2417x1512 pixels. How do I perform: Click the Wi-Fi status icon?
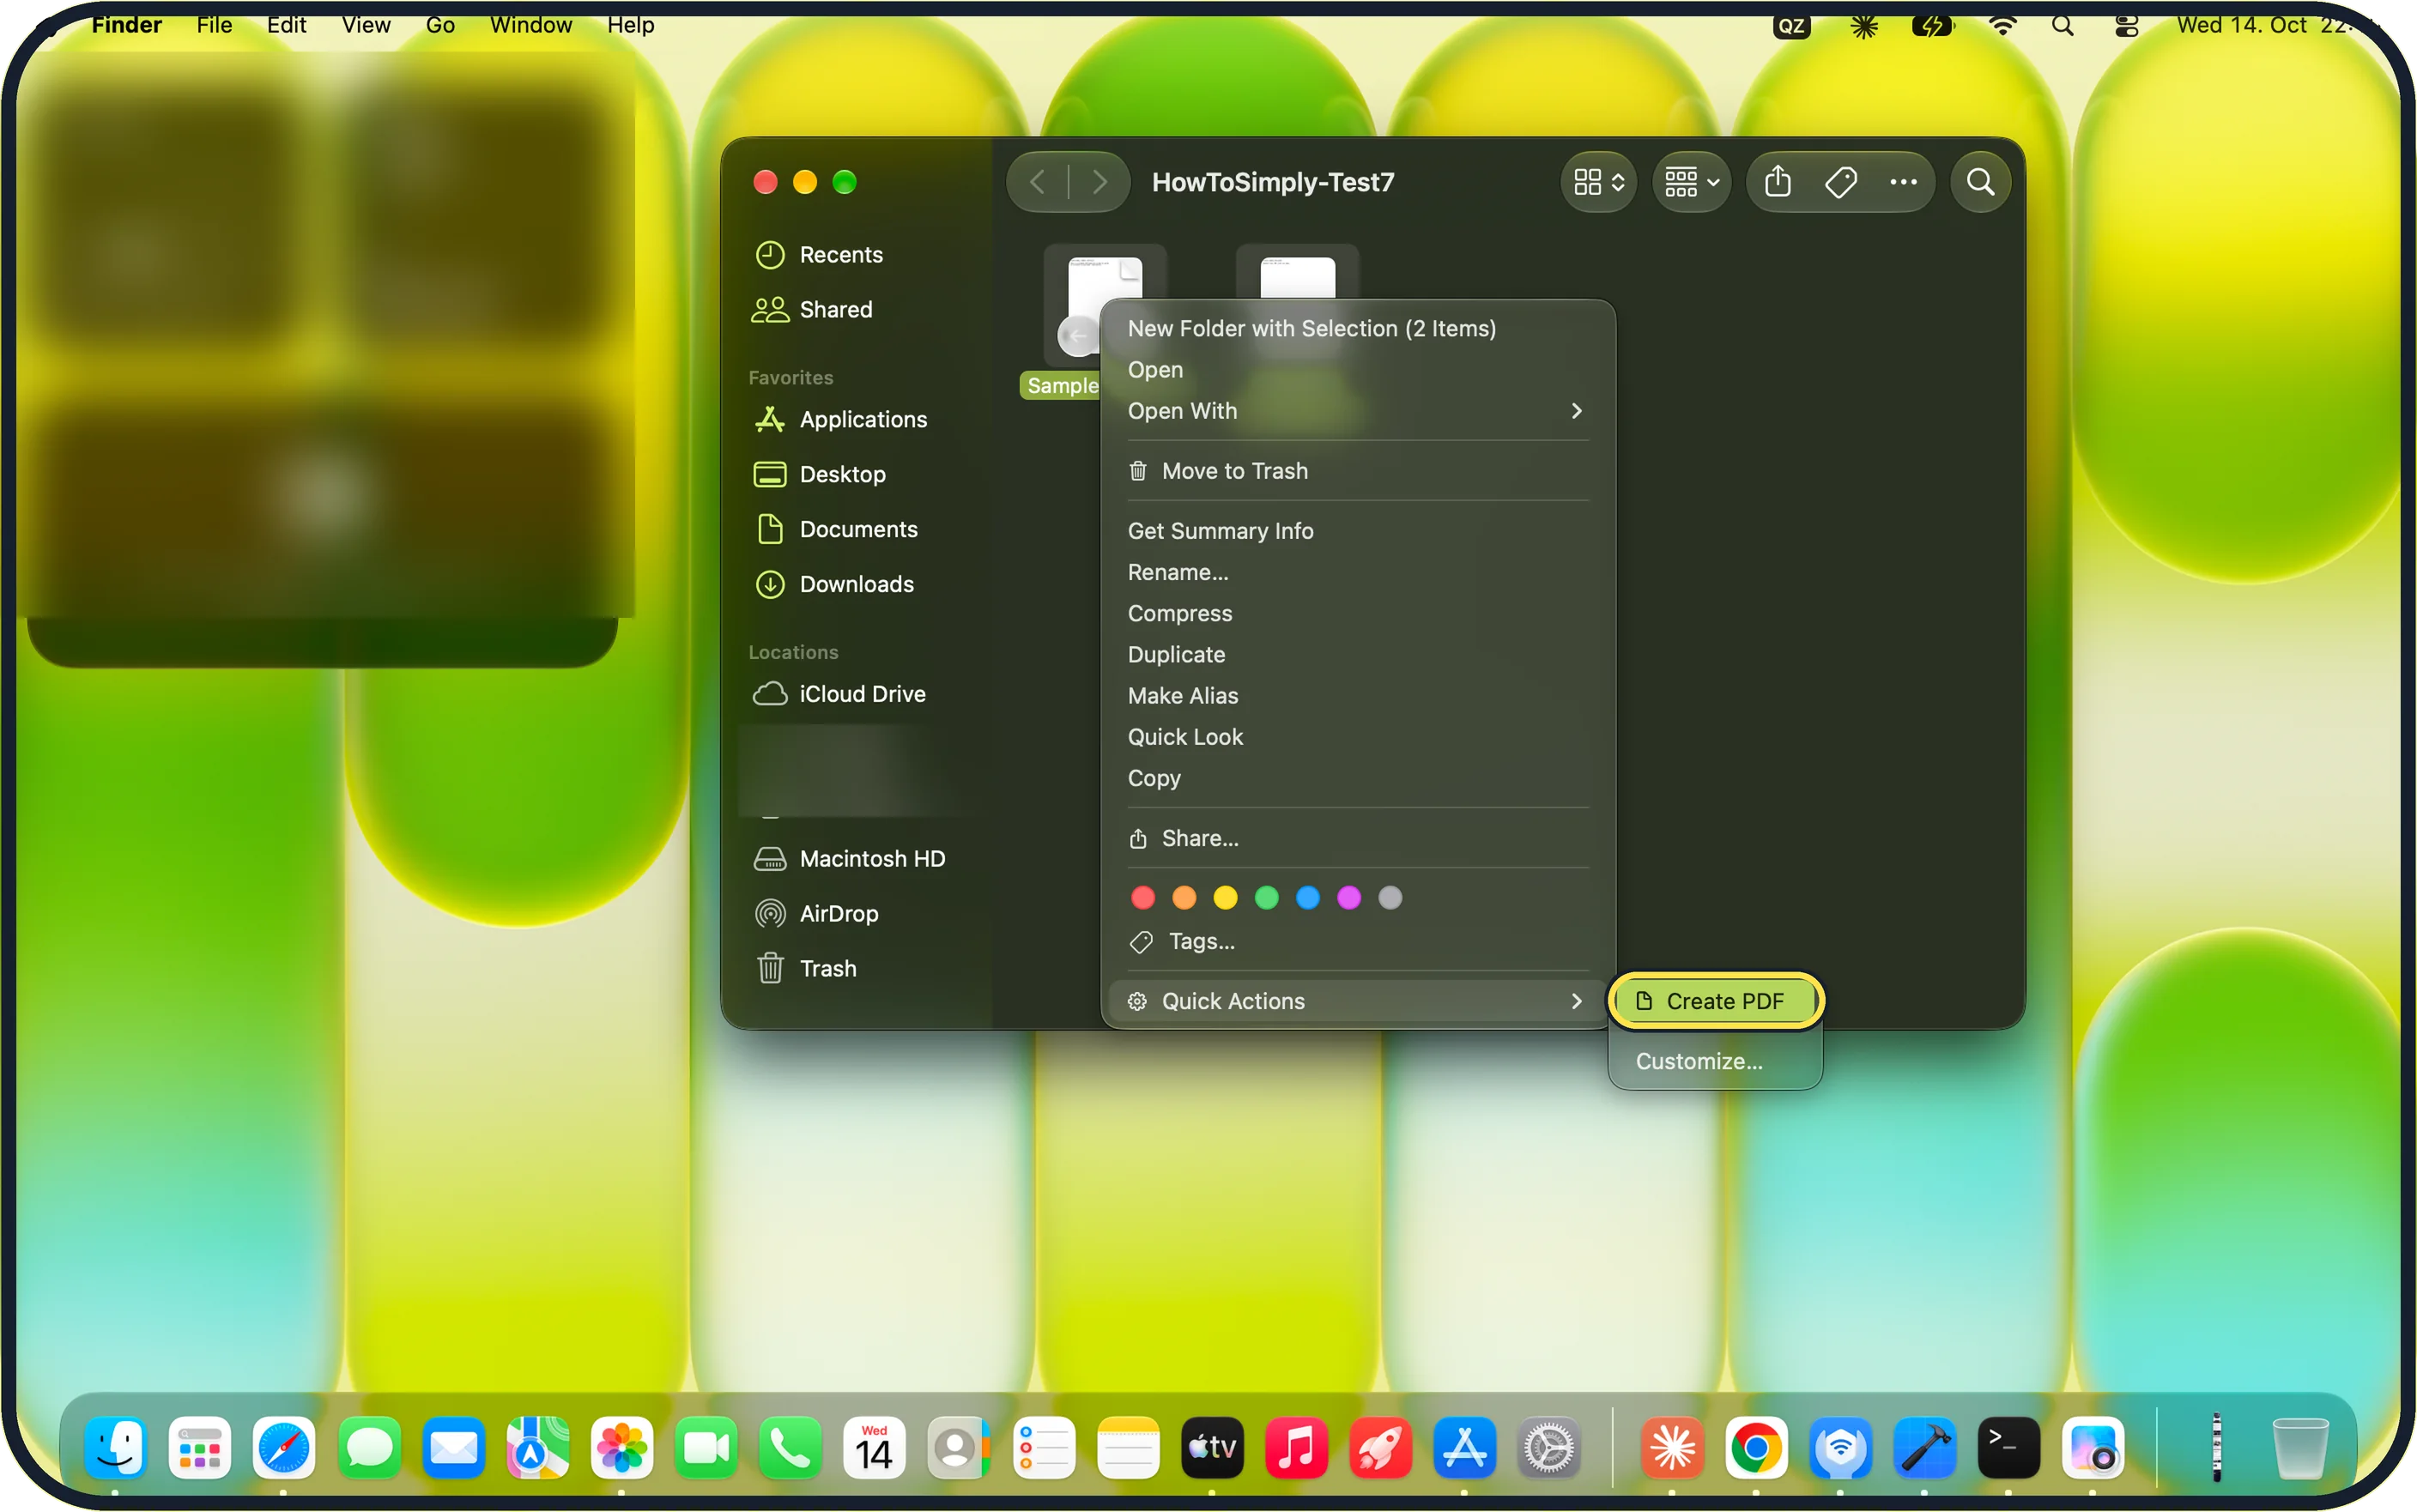(2002, 25)
